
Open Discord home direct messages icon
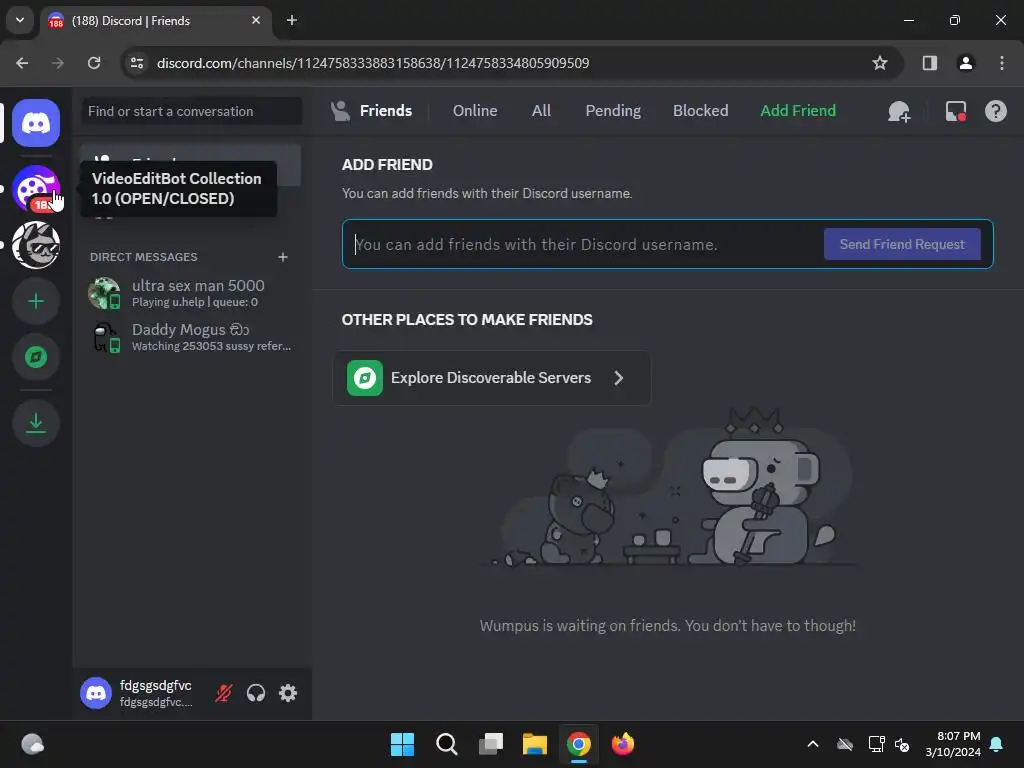pos(36,123)
